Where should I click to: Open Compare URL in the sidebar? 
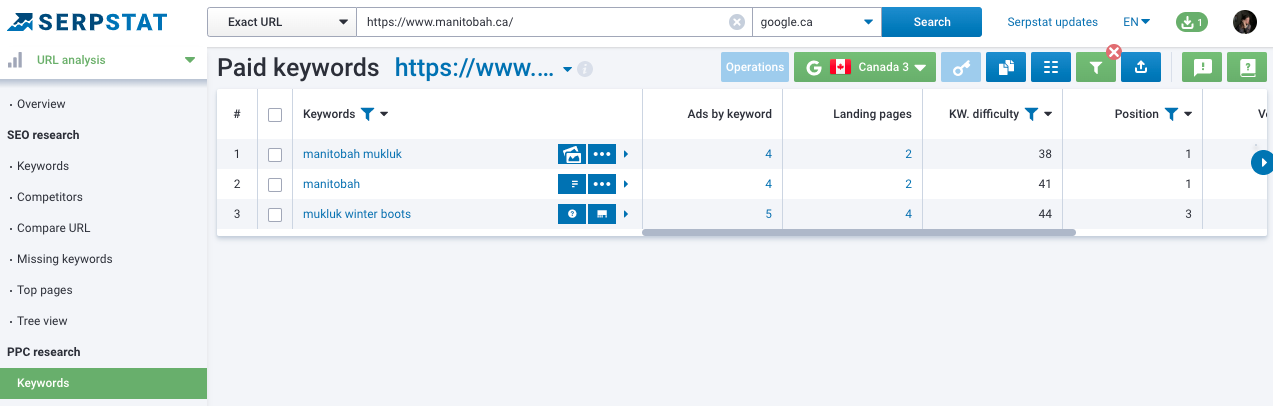[53, 228]
